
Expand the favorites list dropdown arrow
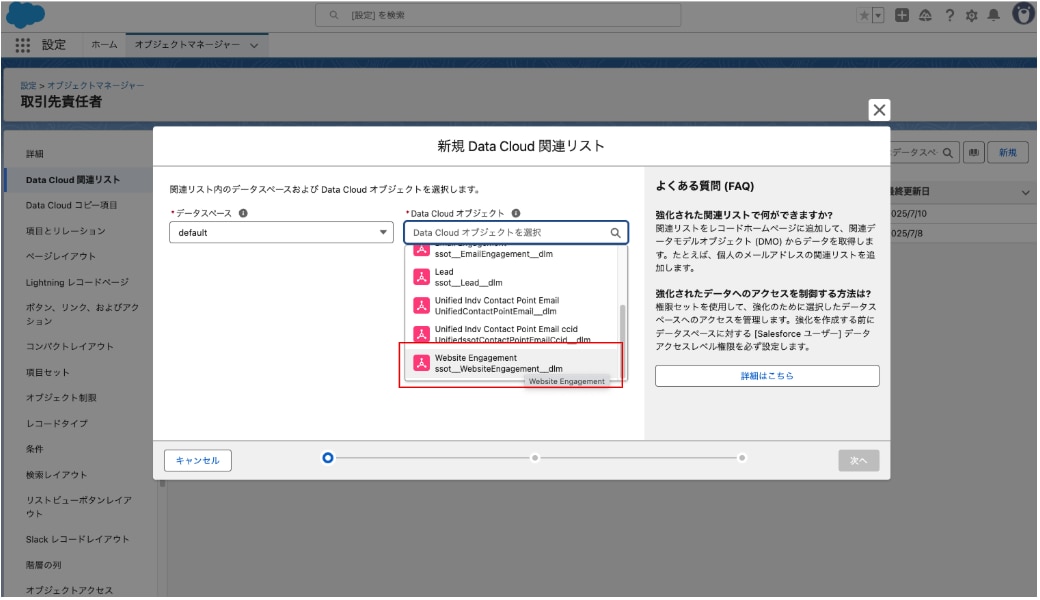click(x=878, y=15)
